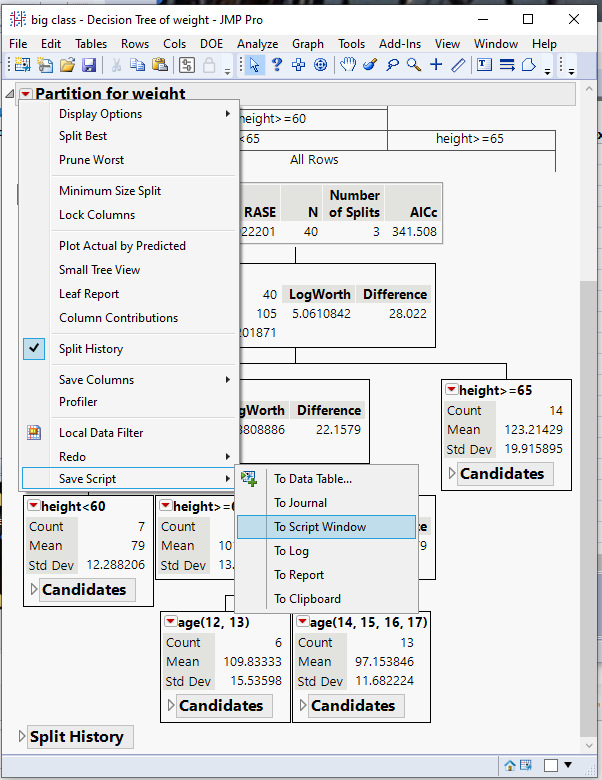Click the To Data Table plus icon
Screen dimensions: 602x780
[249, 479]
